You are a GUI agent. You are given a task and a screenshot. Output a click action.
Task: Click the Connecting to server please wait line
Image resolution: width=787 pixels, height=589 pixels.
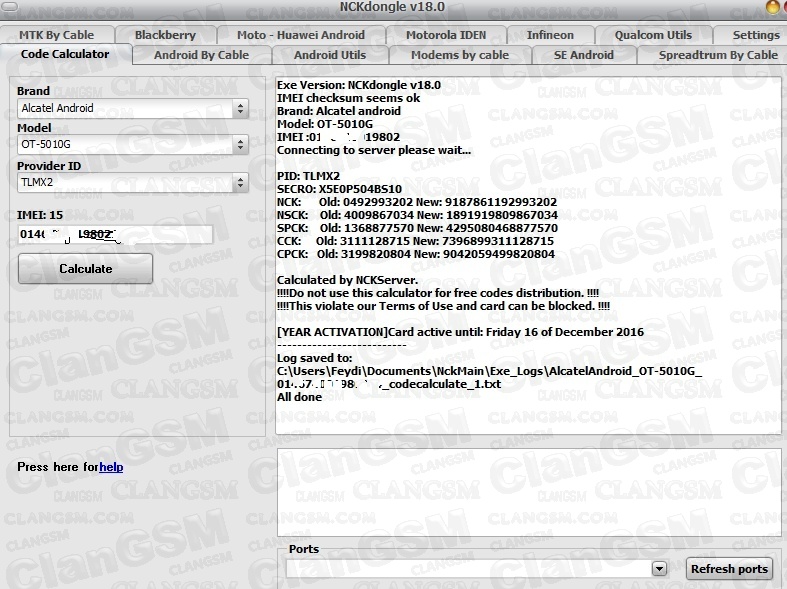point(374,150)
